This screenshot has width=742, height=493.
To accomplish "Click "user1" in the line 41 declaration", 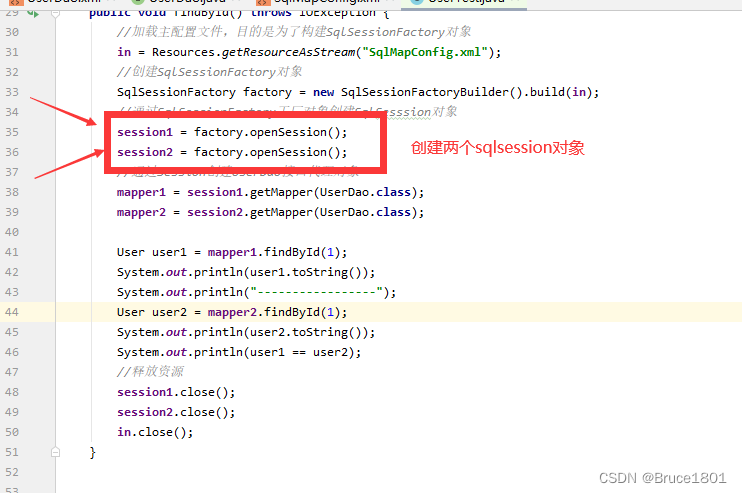I will click(x=169, y=252).
